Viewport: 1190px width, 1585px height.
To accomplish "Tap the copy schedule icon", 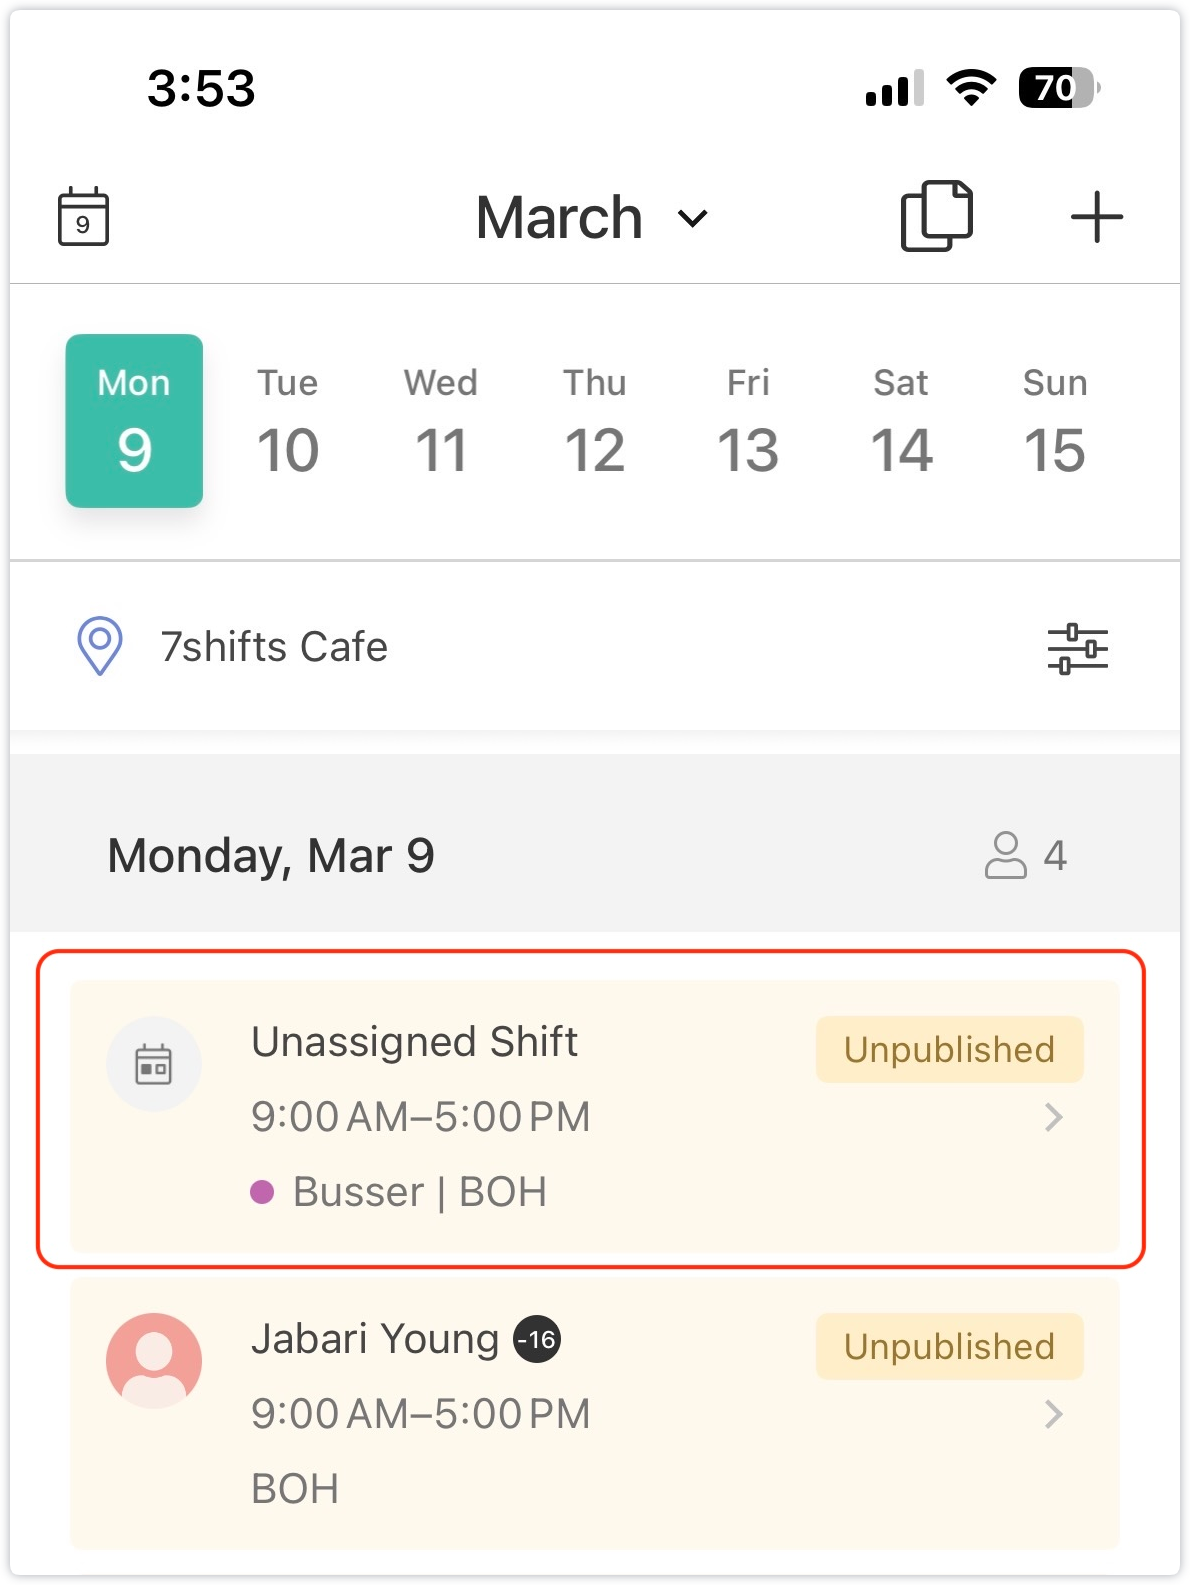I will 936,216.
